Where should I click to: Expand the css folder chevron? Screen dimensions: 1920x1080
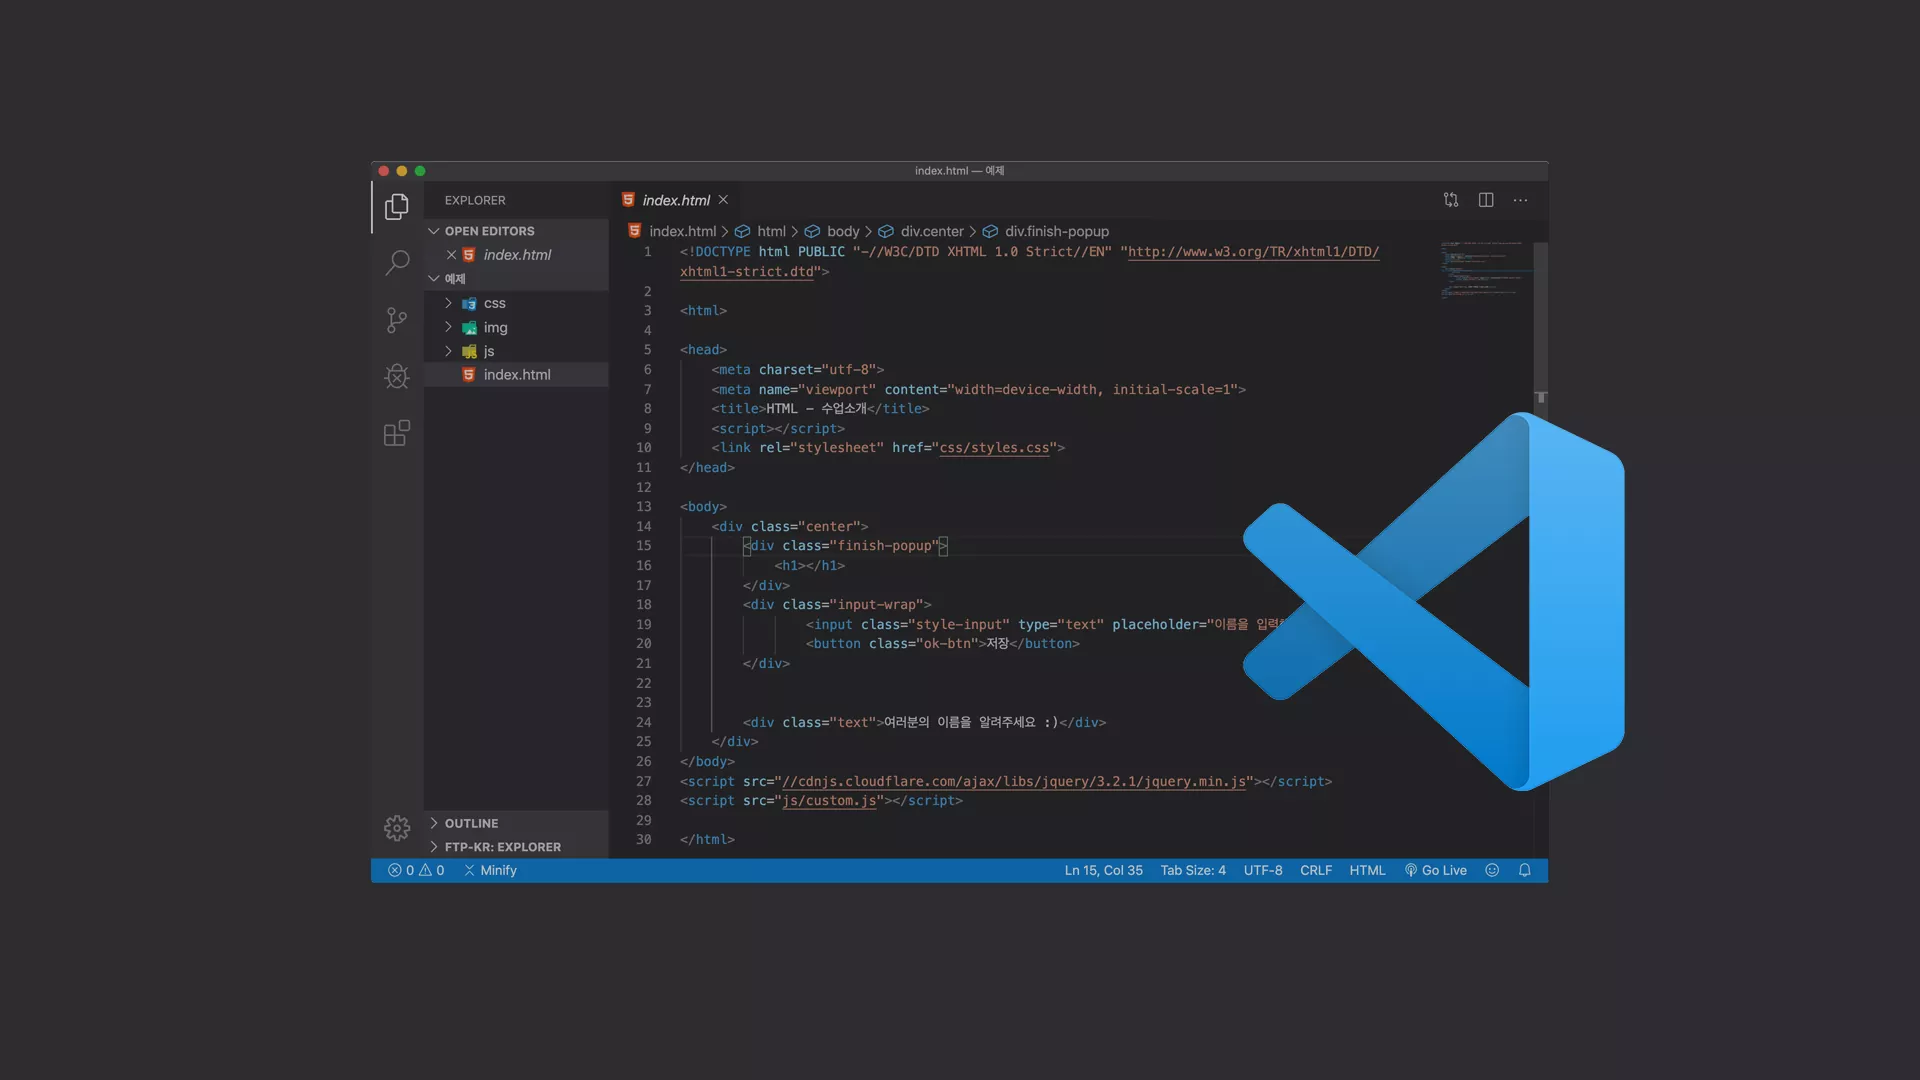(448, 304)
